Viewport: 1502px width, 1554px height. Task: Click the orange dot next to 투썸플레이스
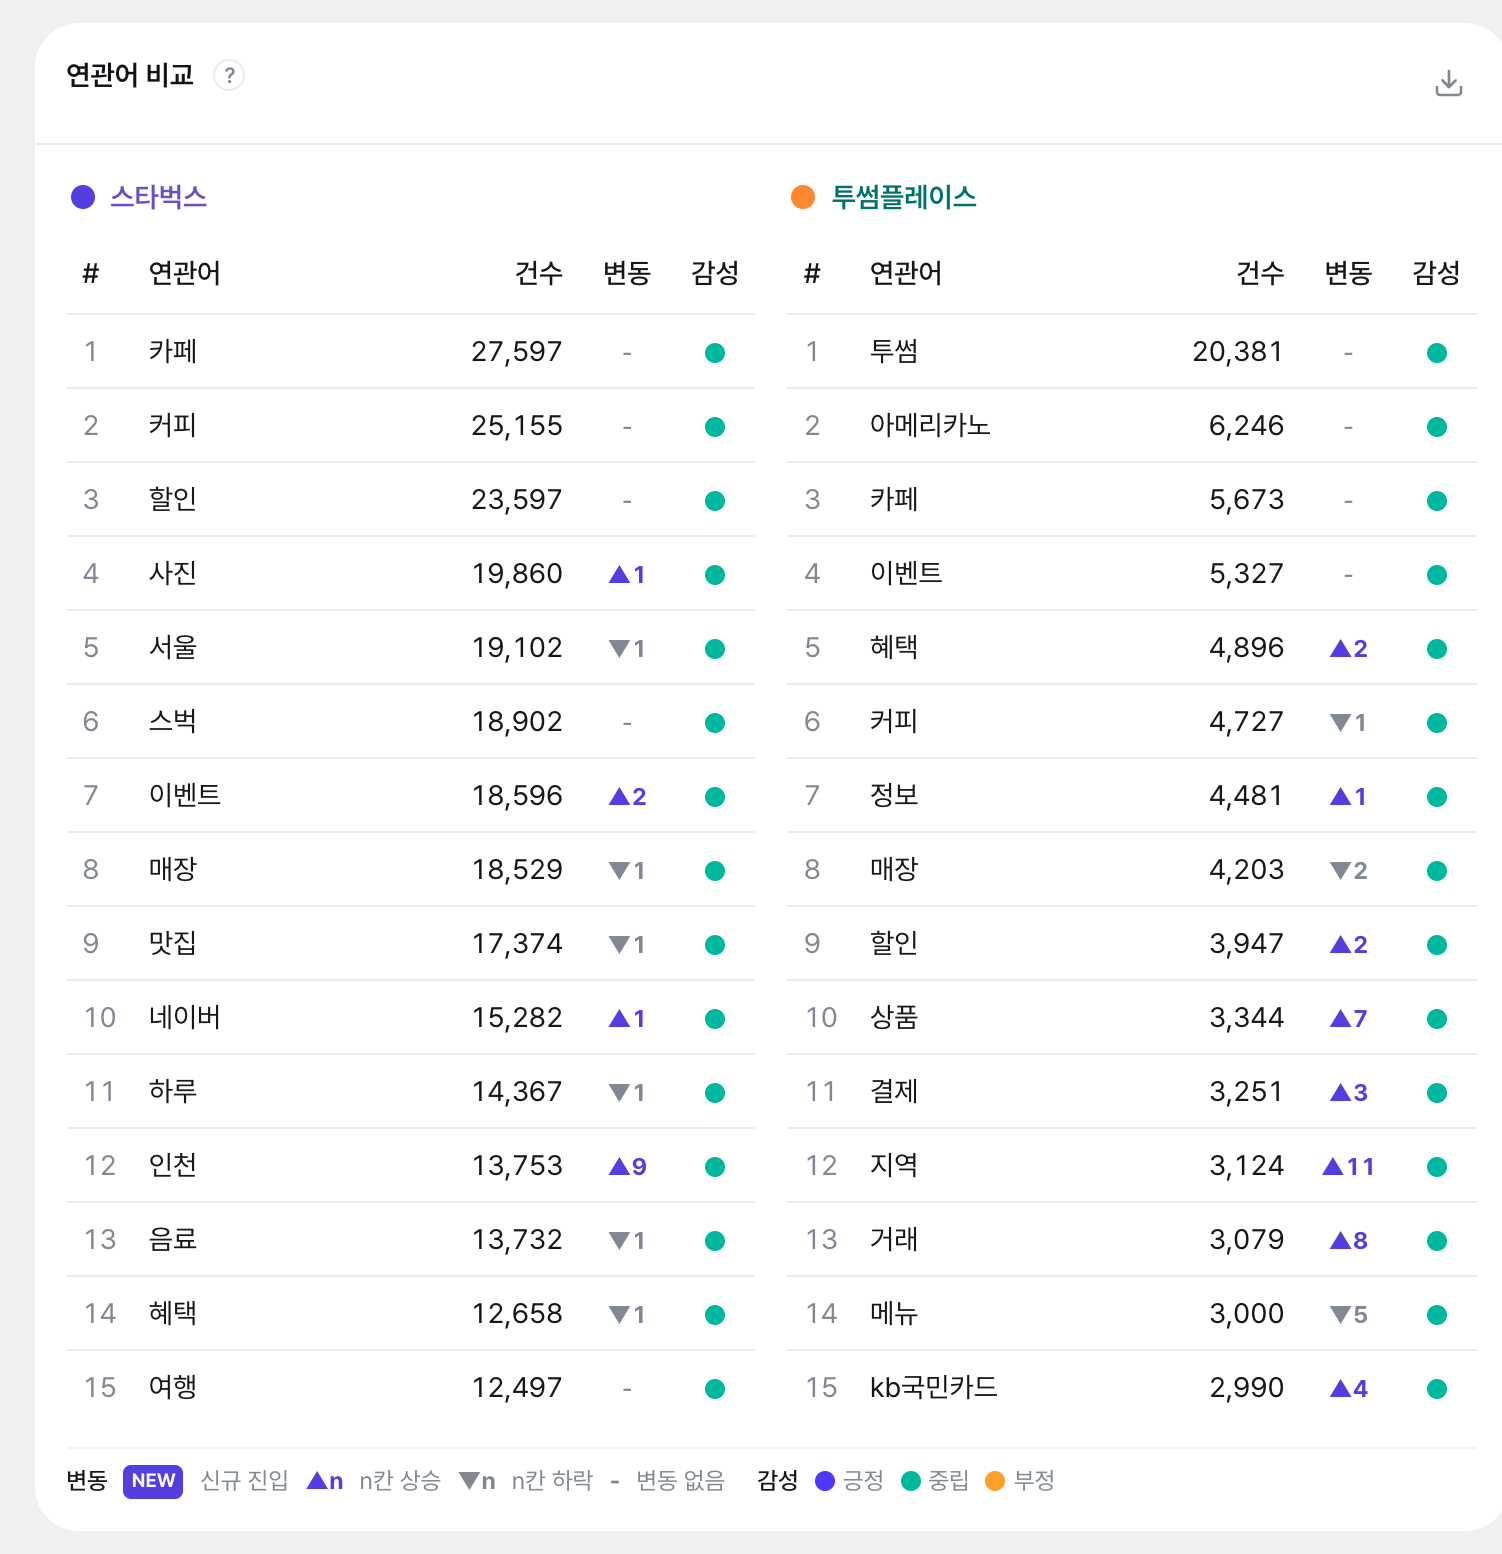(803, 197)
